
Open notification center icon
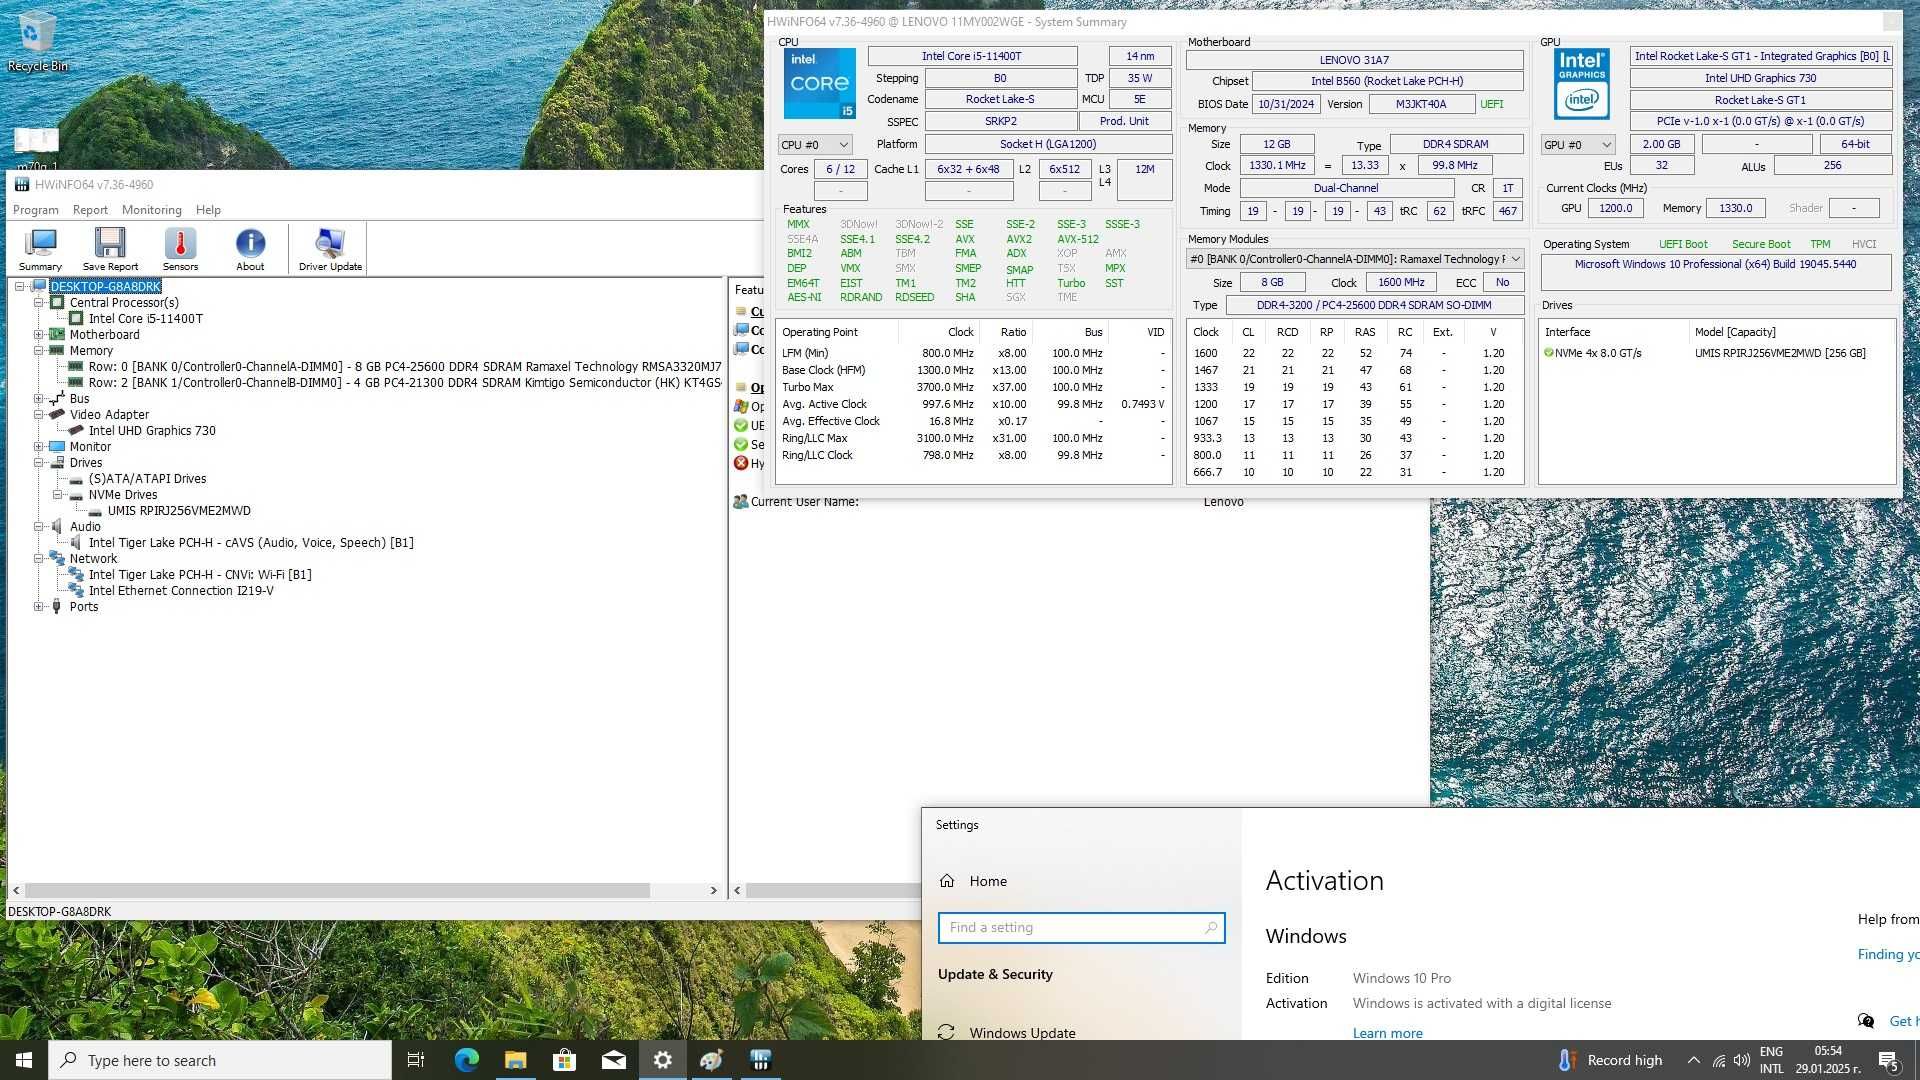pos(1888,1060)
